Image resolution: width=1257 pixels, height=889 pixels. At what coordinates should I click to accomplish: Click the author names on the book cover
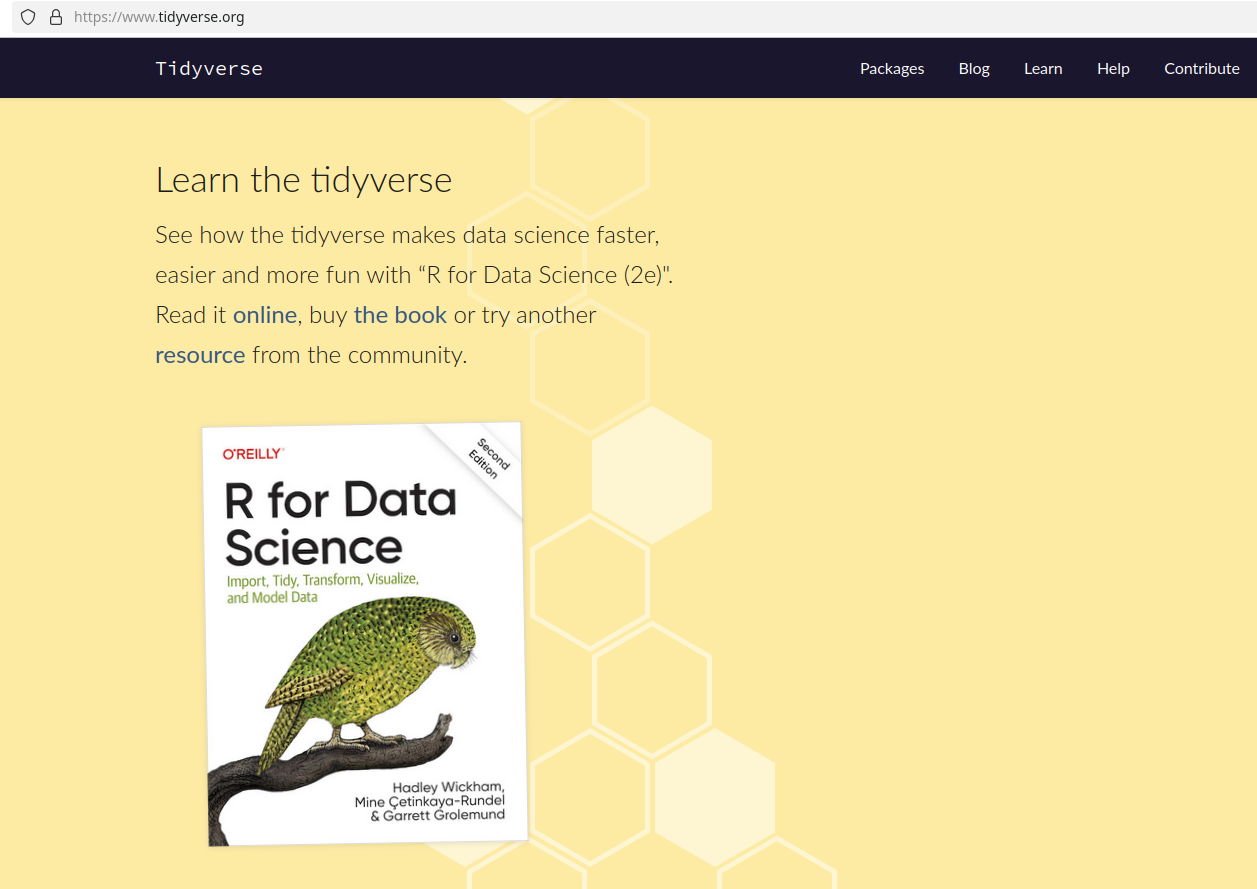click(430, 801)
